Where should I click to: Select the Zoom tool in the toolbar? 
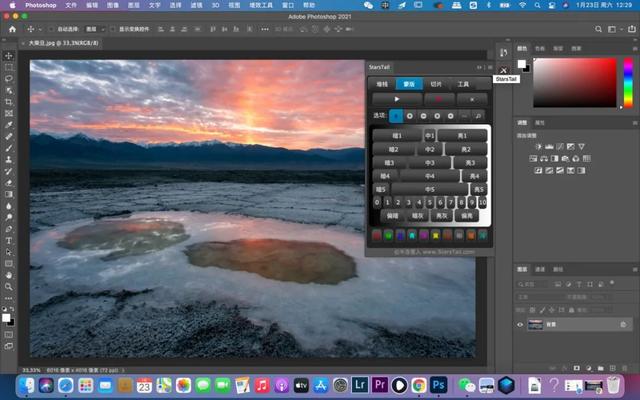(x=9, y=286)
